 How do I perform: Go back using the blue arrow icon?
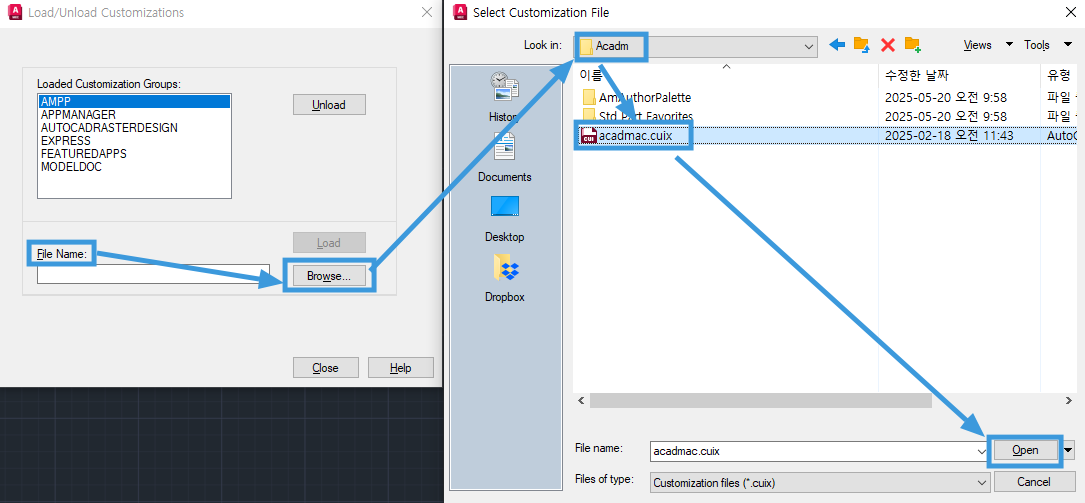(x=837, y=45)
